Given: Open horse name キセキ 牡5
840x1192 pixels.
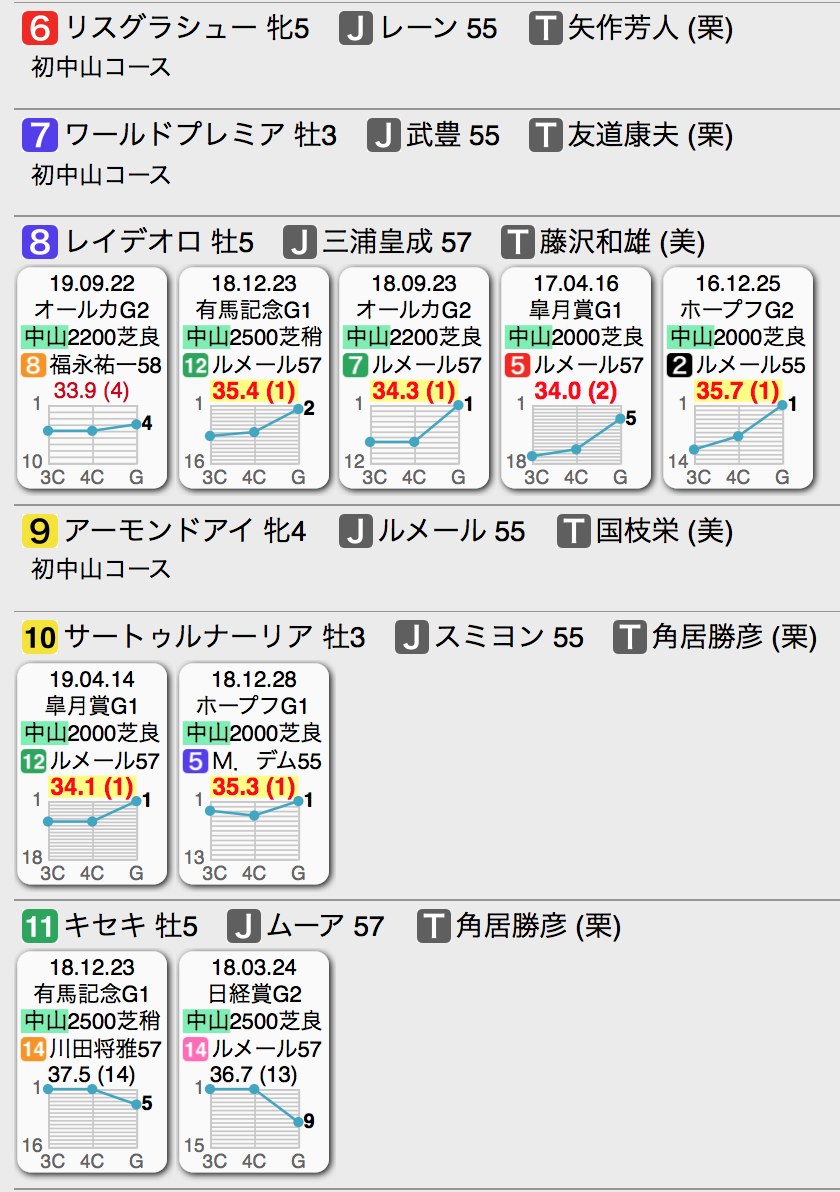Looking at the screenshot, I should click(x=131, y=926).
